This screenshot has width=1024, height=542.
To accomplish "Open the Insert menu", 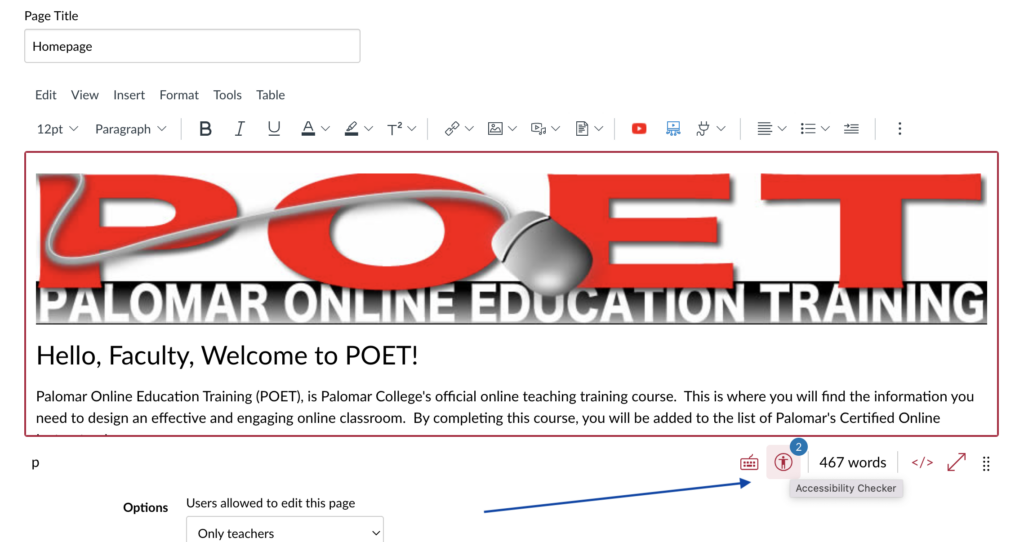I will (x=129, y=95).
